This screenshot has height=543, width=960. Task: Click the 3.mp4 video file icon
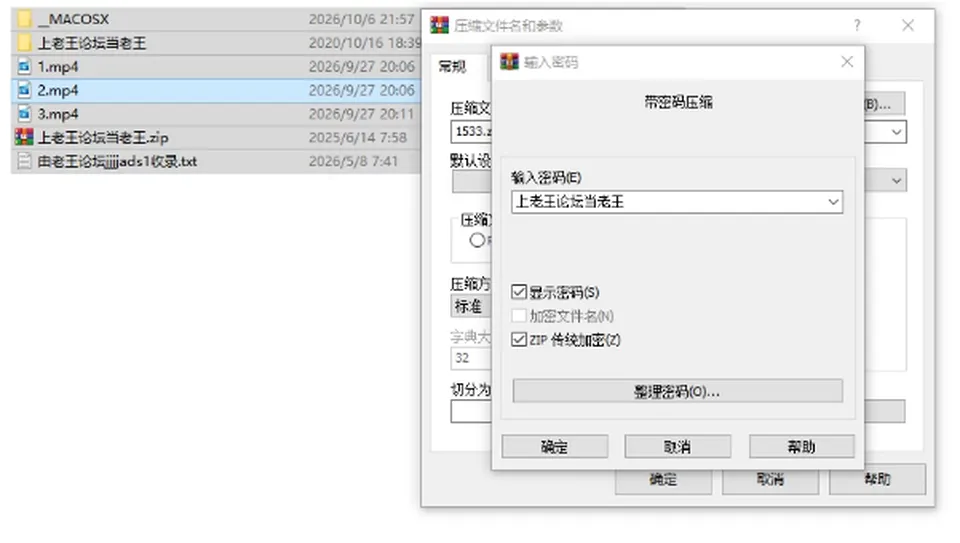pyautogui.click(x=24, y=114)
